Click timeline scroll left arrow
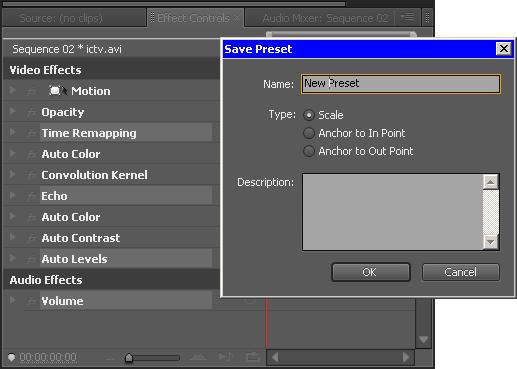This screenshot has height=369, width=517. 275,357
